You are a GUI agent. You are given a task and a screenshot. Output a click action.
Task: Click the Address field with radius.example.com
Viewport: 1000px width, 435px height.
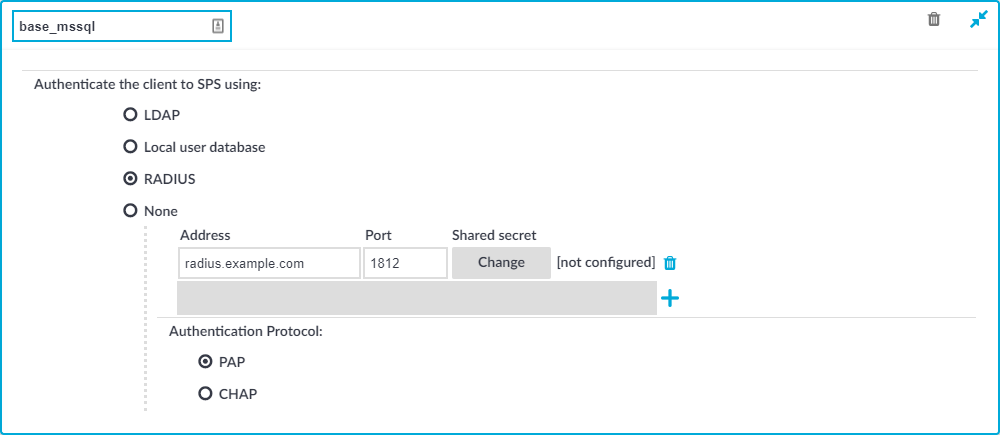coord(269,263)
